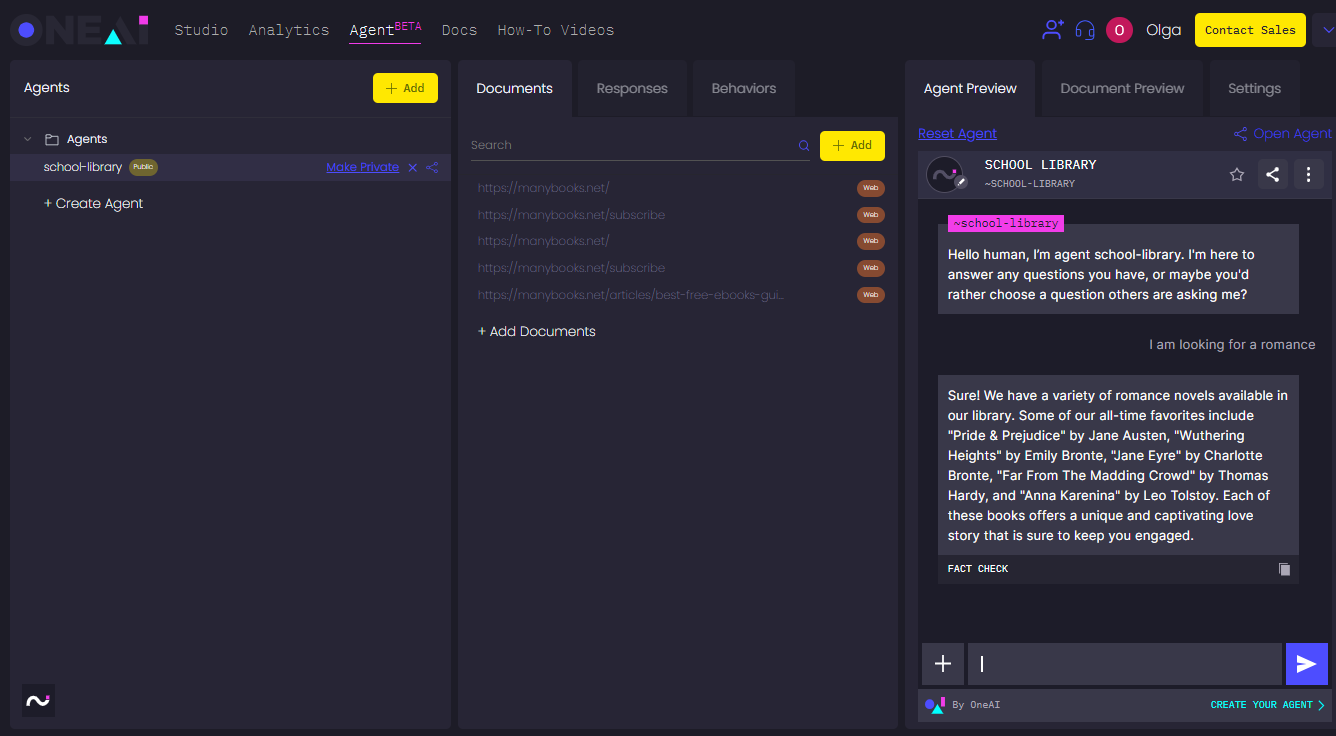The height and width of the screenshot is (736, 1336).
Task: Open second manybooks.net/subscribe document
Action: coord(571,268)
